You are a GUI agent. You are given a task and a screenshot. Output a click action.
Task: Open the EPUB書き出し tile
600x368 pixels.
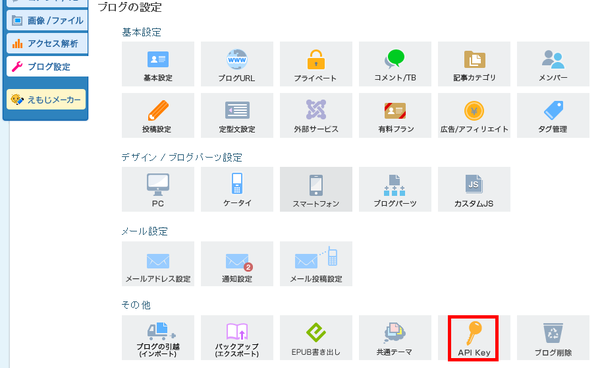(x=316, y=337)
